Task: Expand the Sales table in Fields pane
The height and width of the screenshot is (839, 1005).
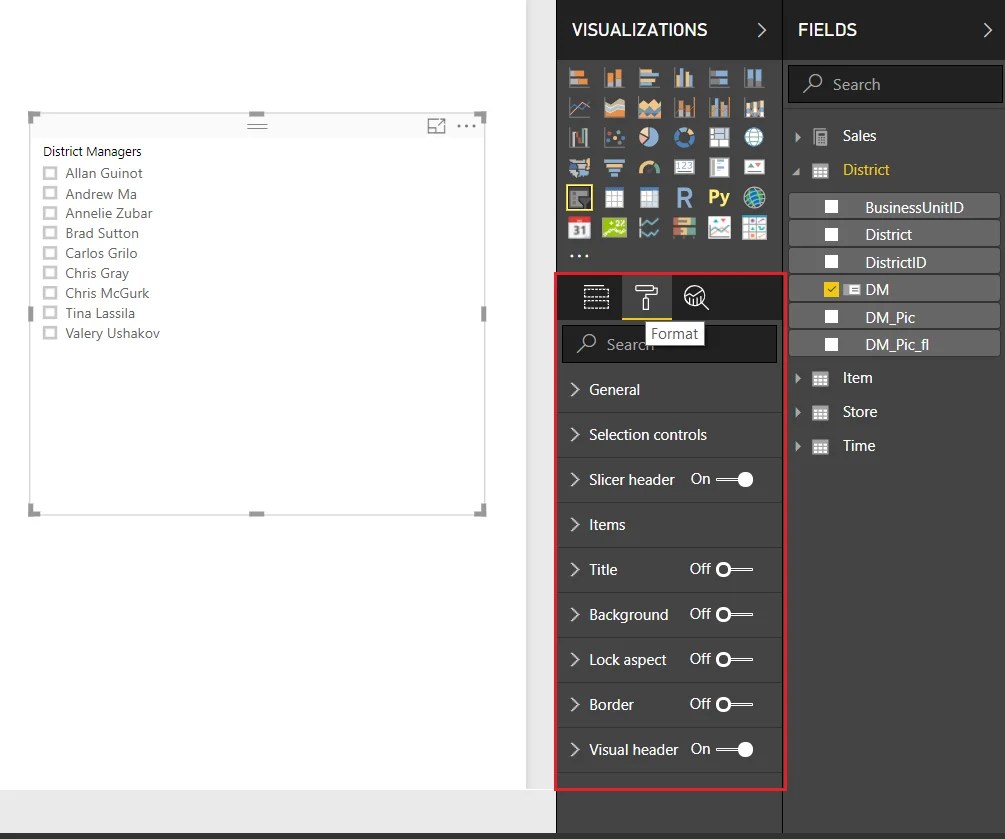Action: click(x=798, y=135)
